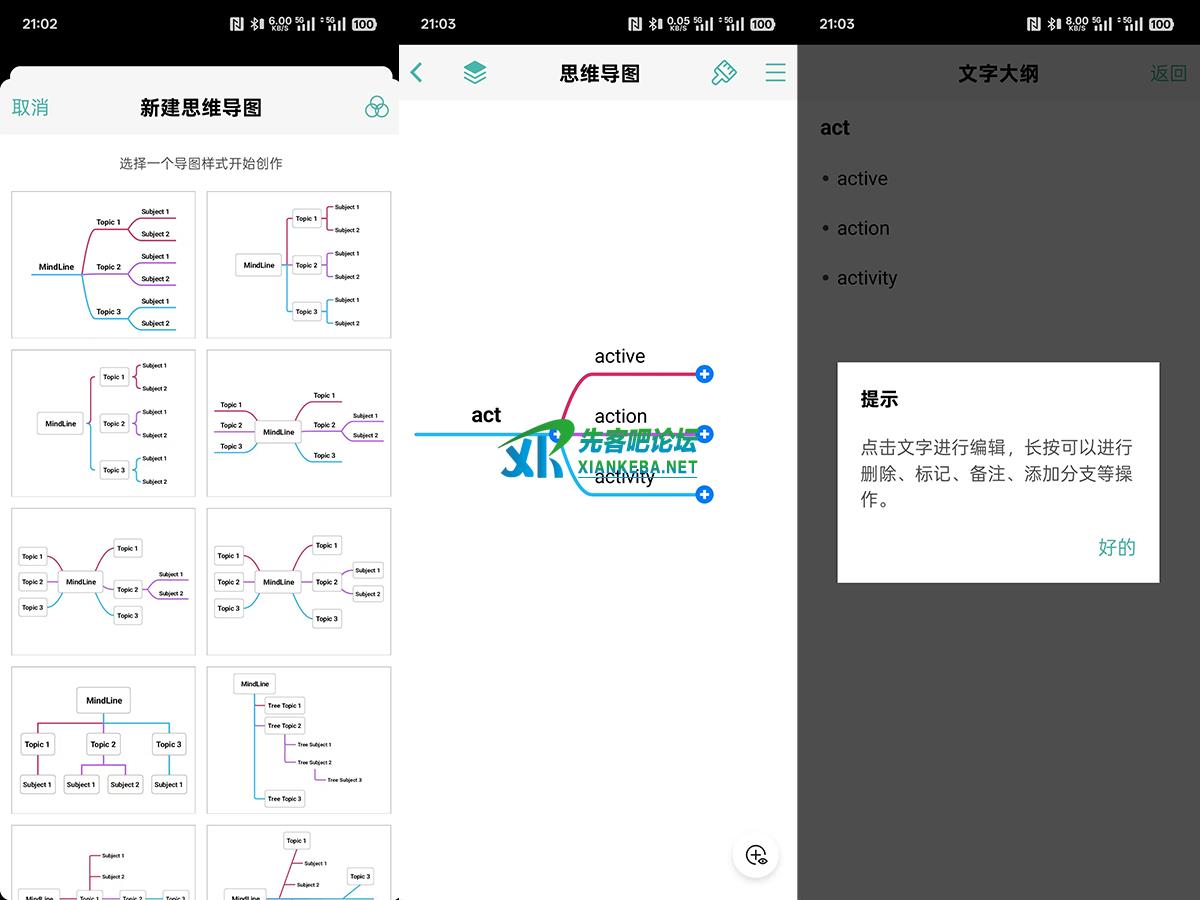Open the hamburger menu icon

coord(775,72)
